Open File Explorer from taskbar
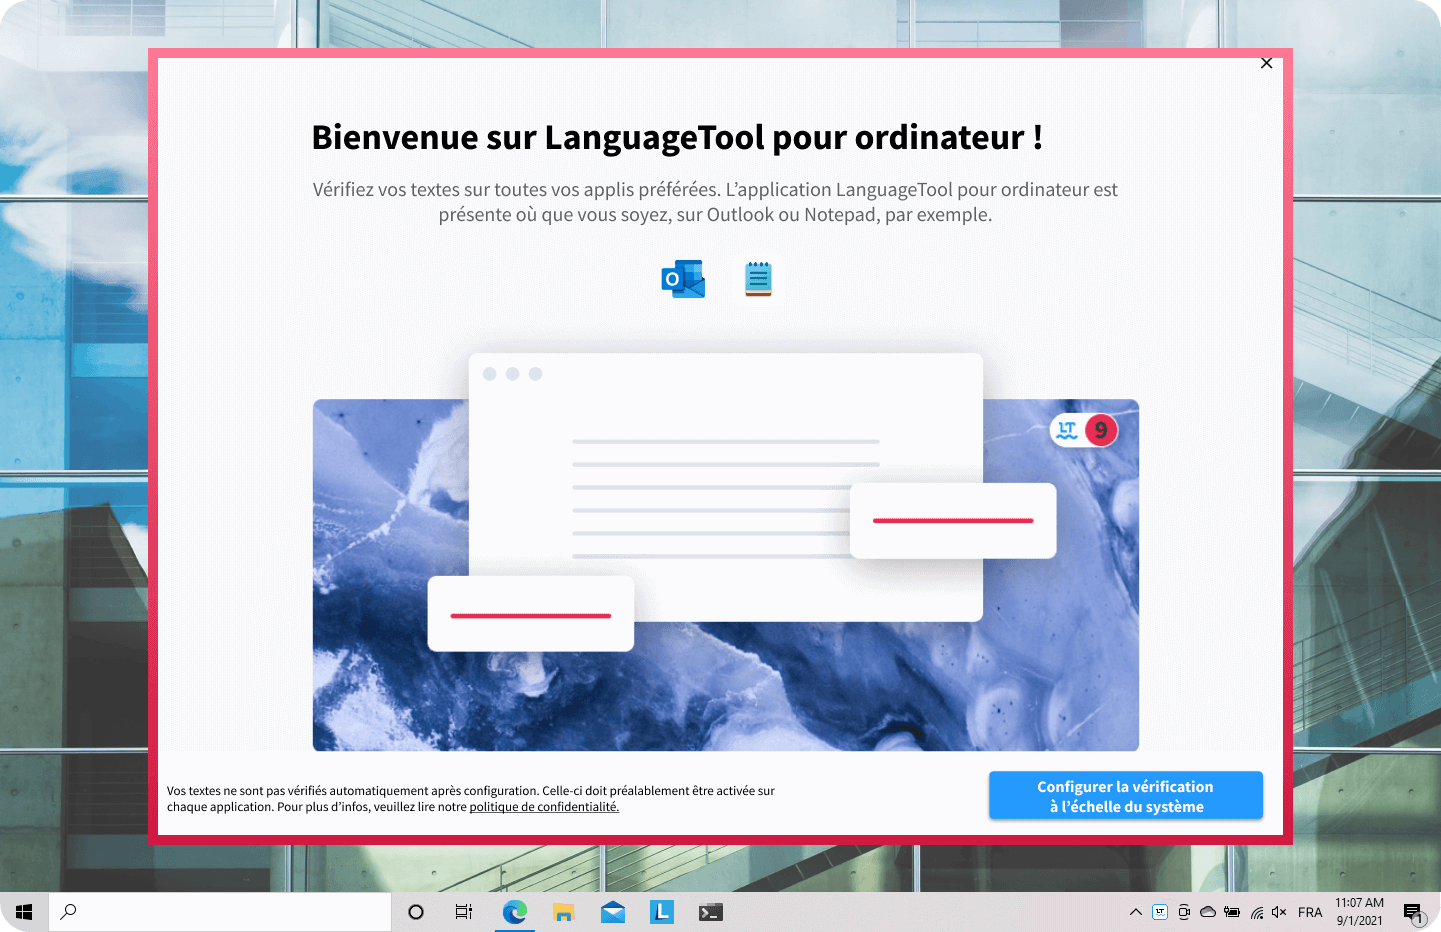 click(x=564, y=912)
